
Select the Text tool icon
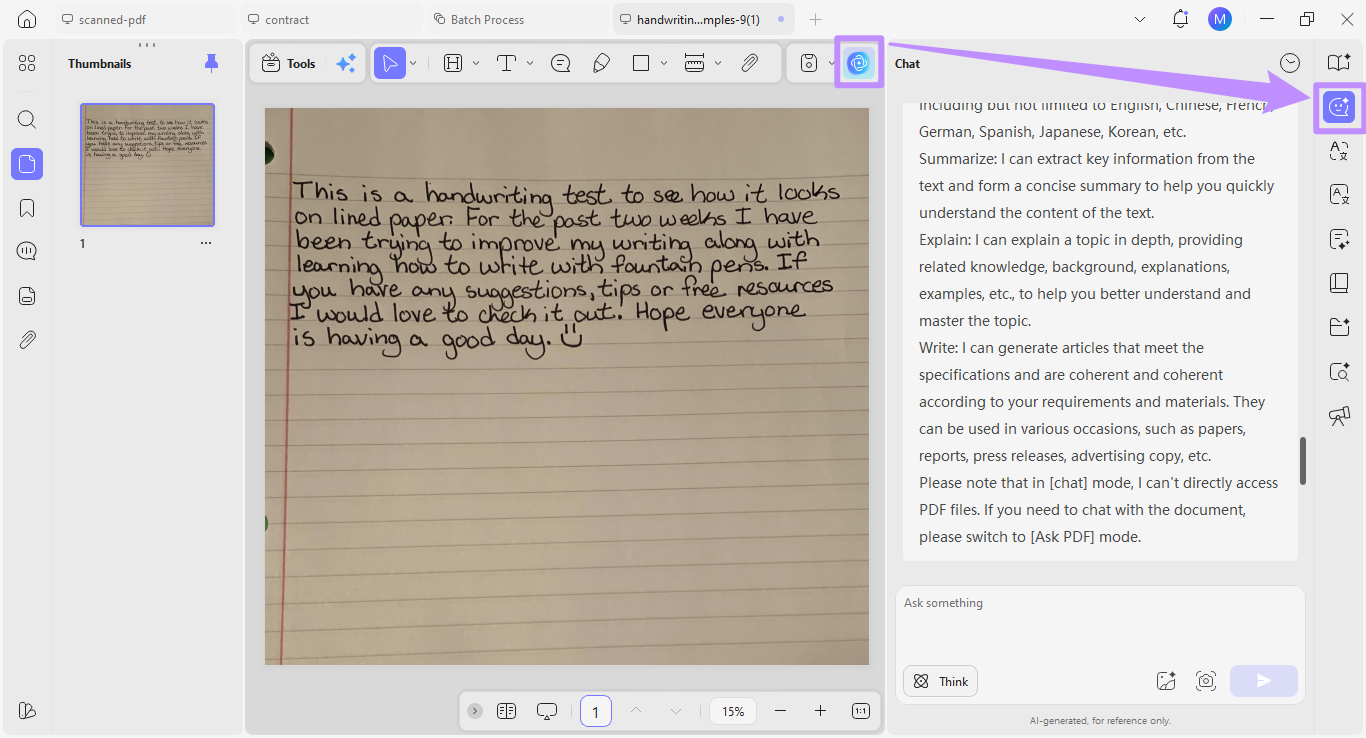506,63
